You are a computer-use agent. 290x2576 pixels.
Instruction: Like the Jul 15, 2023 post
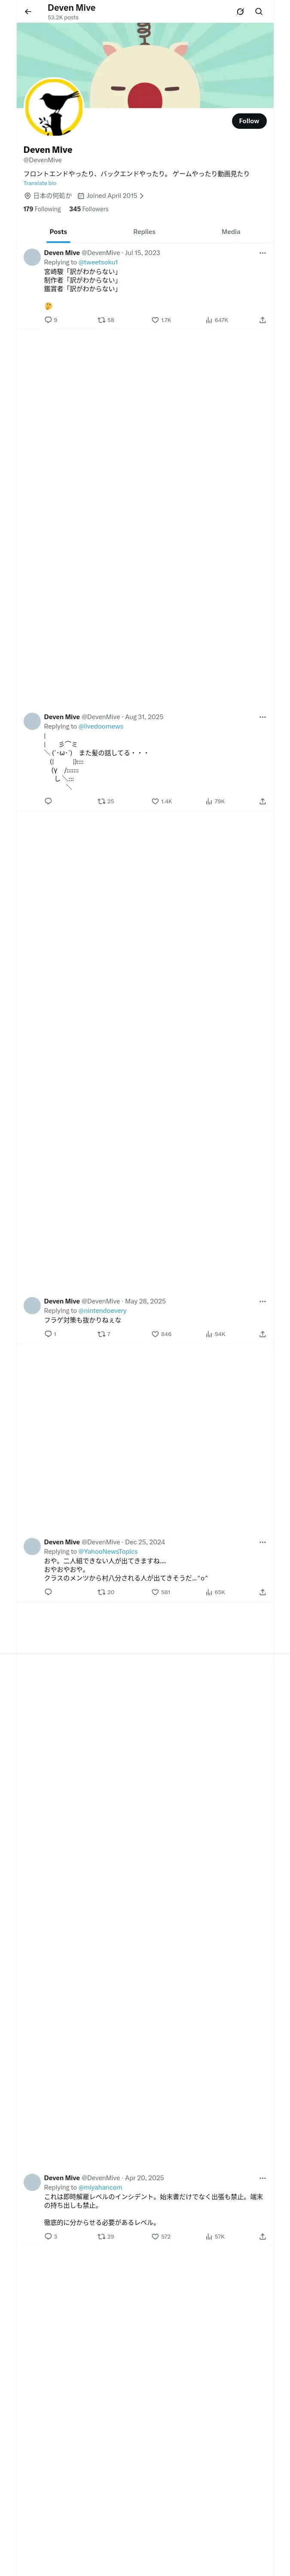[161, 320]
